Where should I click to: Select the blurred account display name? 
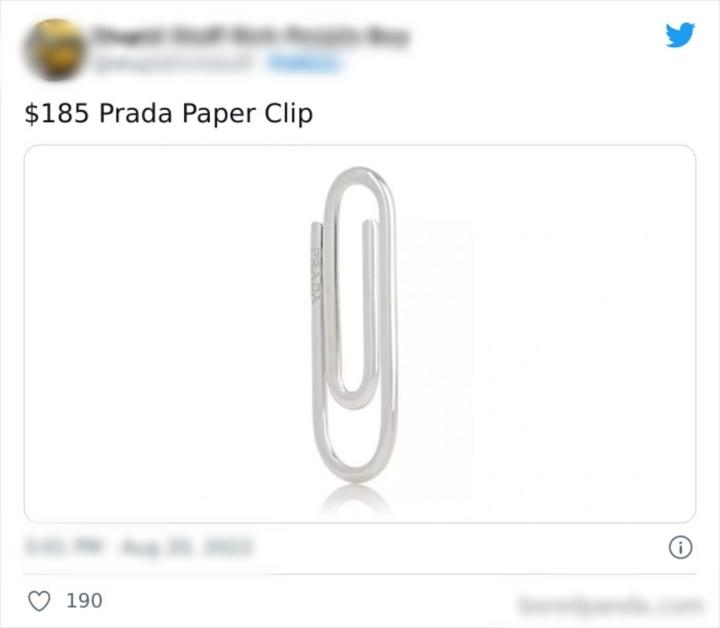pos(251,36)
